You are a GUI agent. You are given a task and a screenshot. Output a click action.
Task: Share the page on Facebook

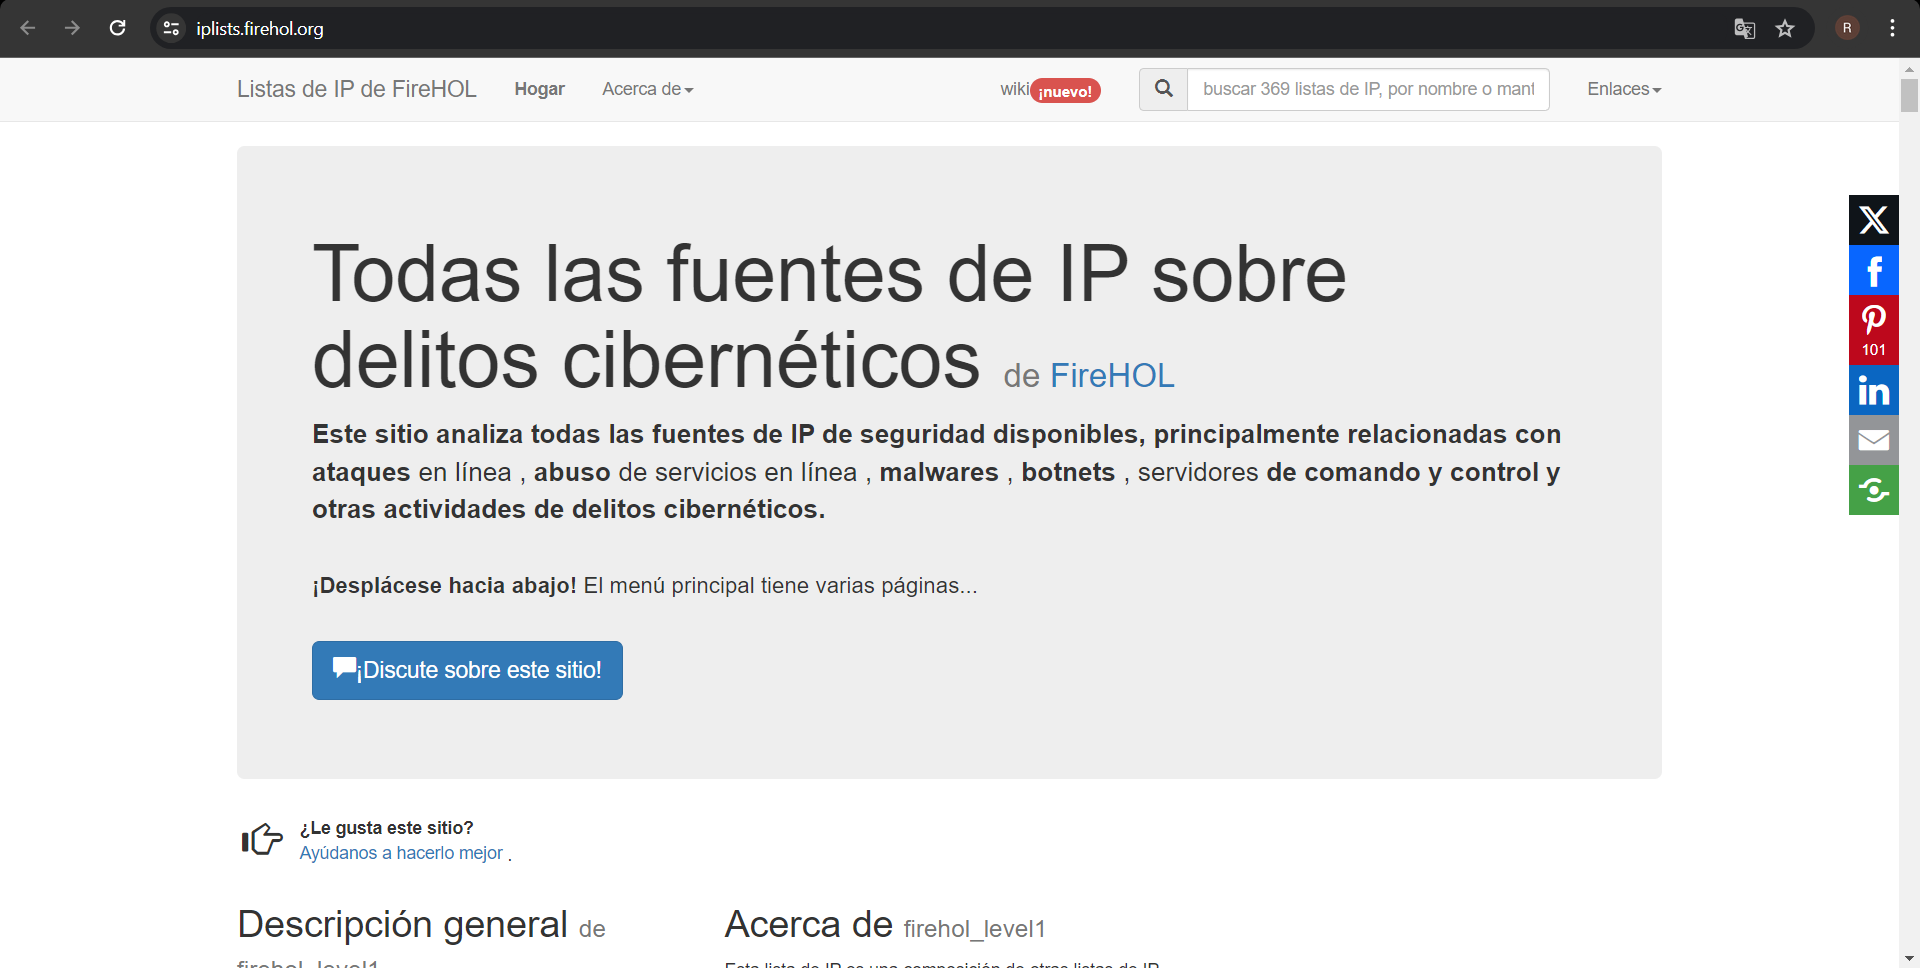(x=1874, y=270)
